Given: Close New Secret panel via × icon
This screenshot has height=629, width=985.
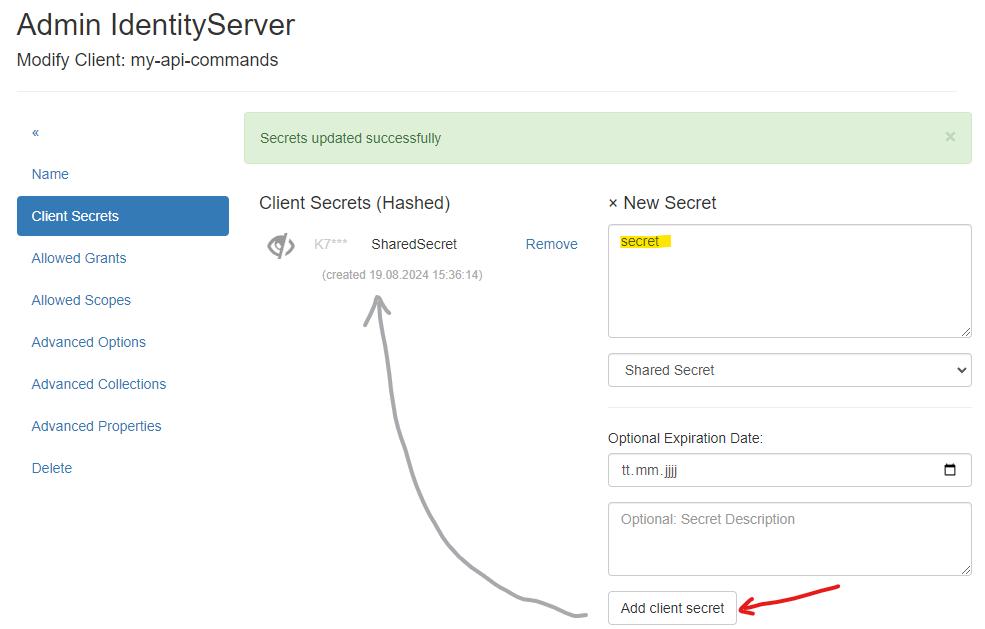Looking at the screenshot, I should click(613, 203).
